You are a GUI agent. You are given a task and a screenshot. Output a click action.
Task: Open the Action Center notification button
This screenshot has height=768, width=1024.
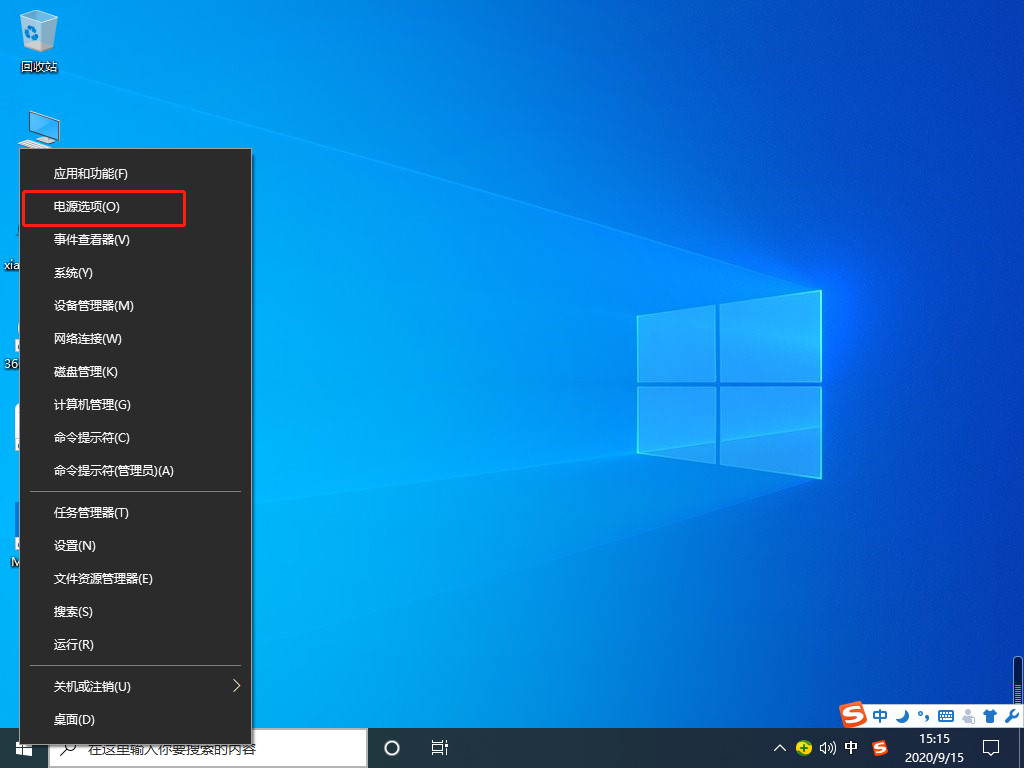(991, 748)
